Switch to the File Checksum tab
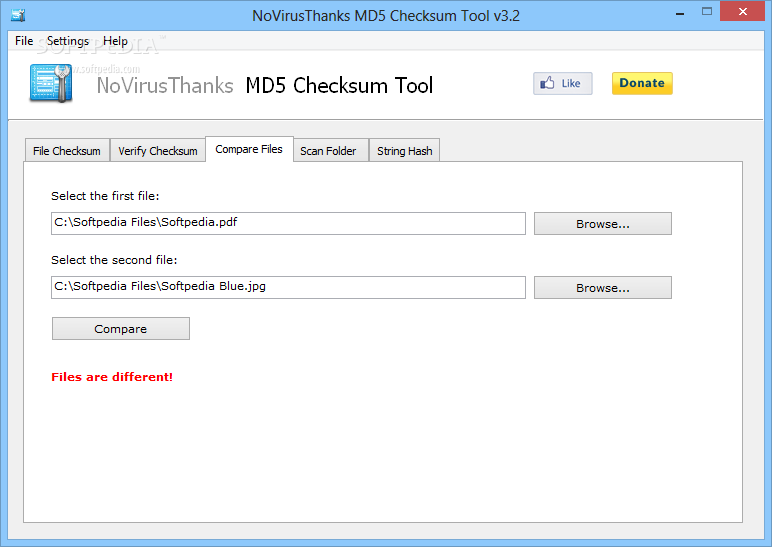The image size is (772, 547). click(x=67, y=151)
